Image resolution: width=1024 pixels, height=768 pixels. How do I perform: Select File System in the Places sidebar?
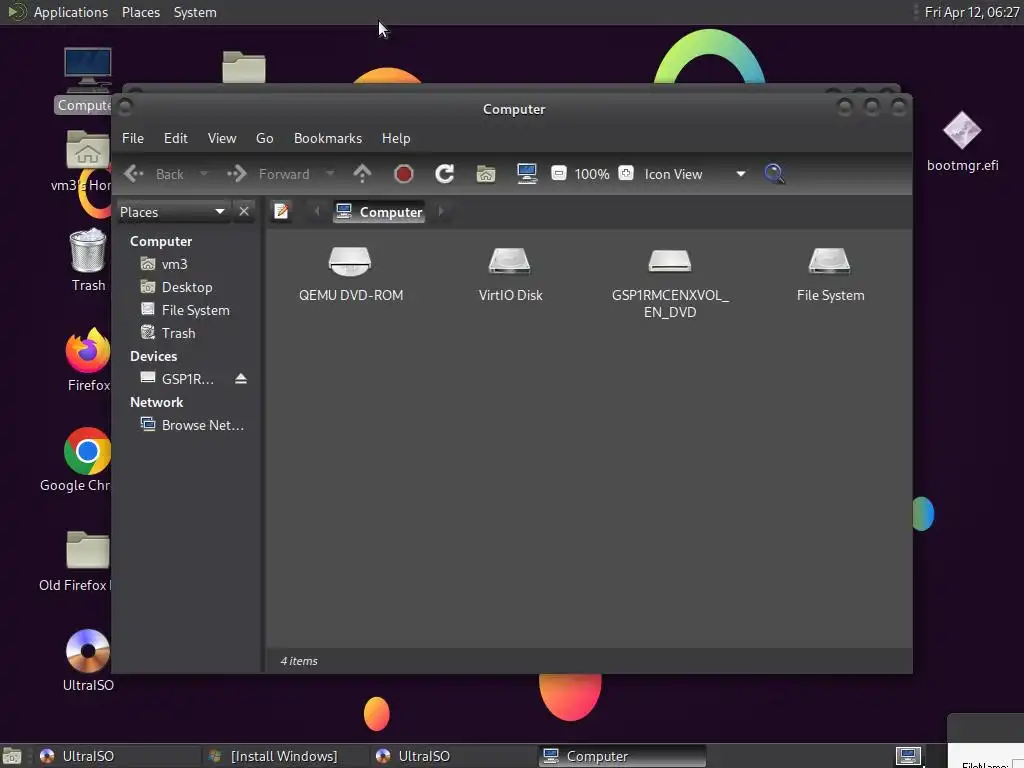[x=195, y=310]
